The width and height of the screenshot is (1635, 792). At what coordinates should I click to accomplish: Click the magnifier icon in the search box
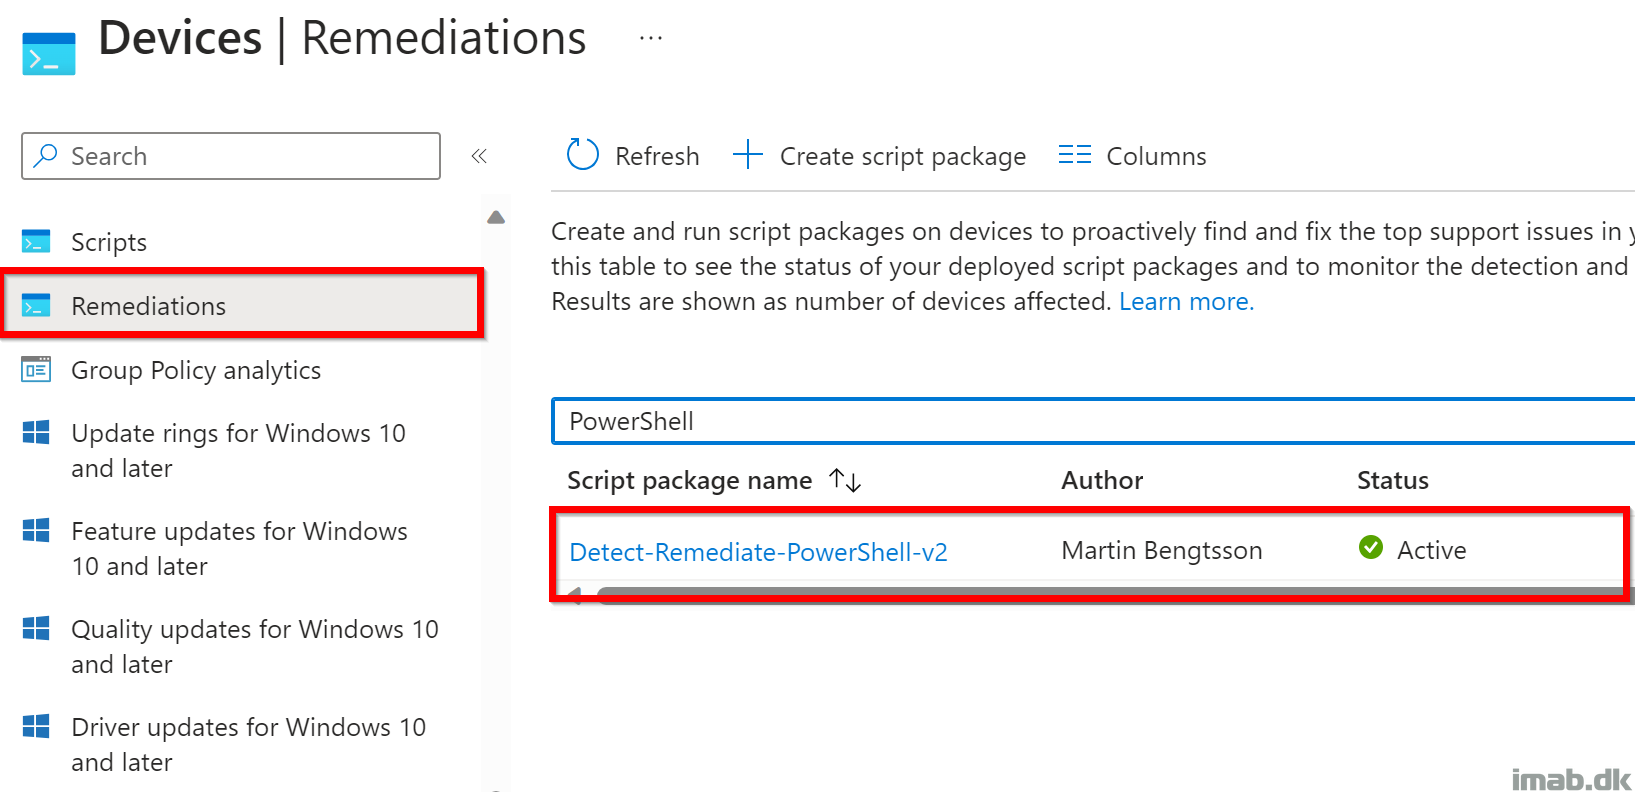pyautogui.click(x=46, y=156)
